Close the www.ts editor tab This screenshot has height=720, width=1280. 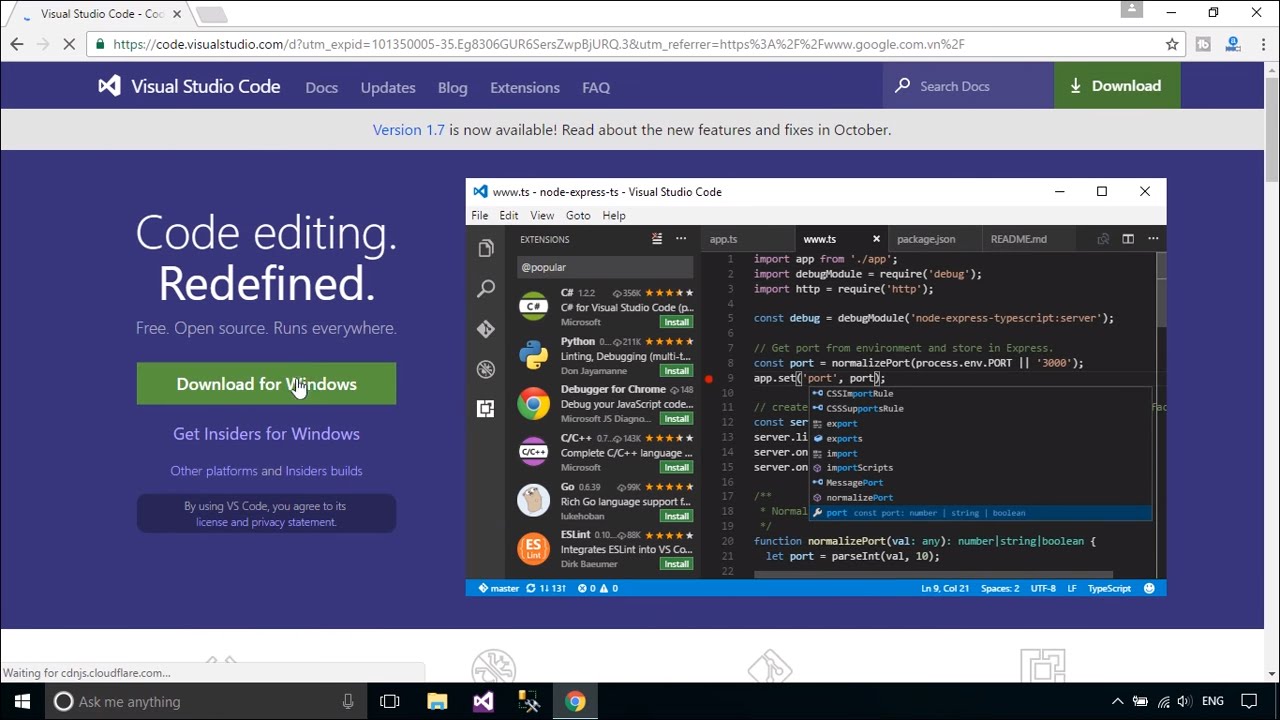[876, 239]
